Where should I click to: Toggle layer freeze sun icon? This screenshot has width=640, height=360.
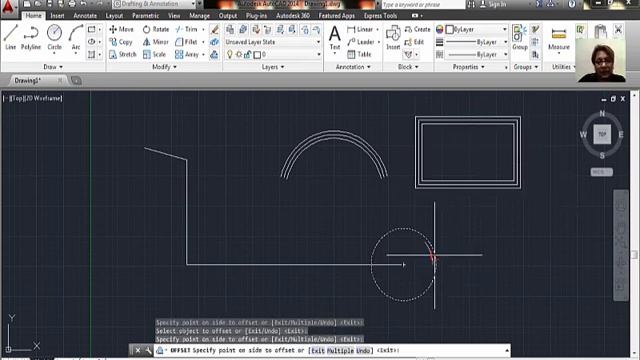239,54
